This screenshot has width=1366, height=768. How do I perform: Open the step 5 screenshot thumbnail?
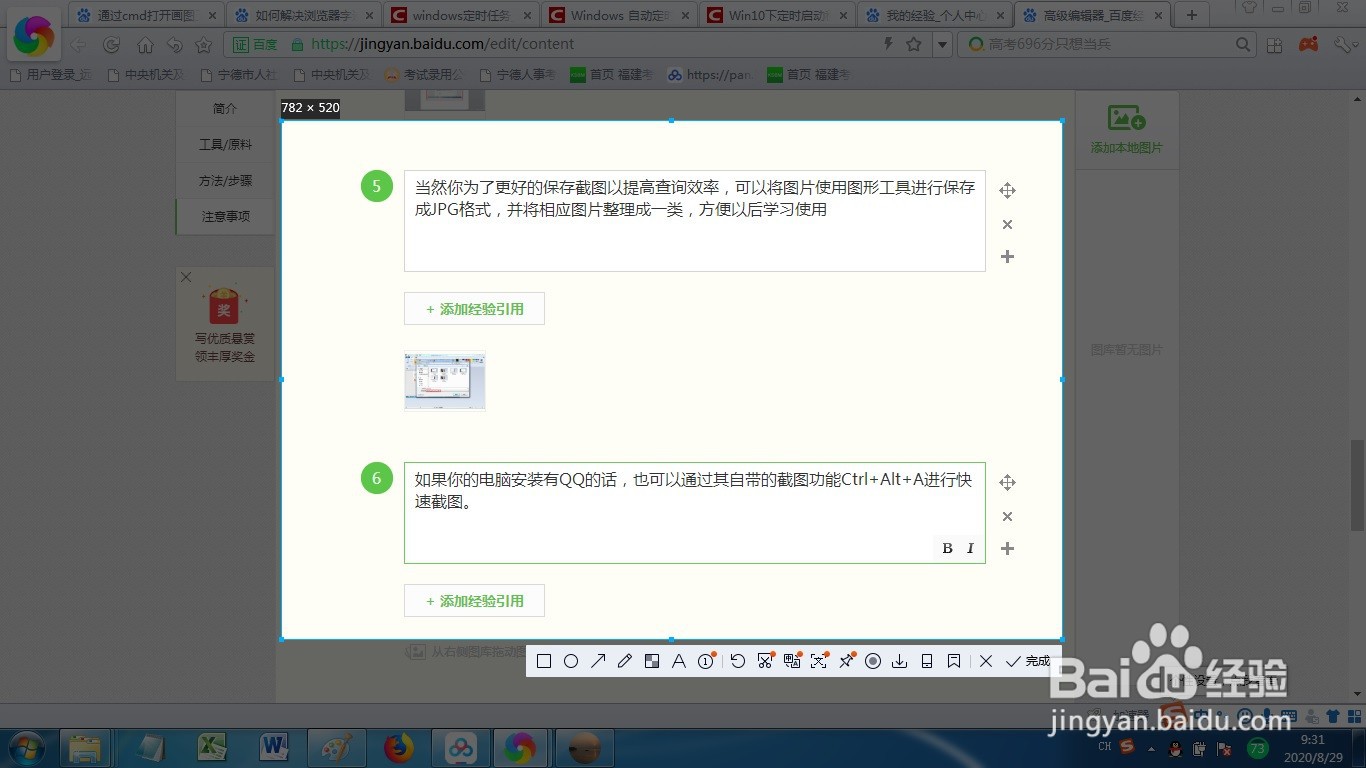click(444, 381)
